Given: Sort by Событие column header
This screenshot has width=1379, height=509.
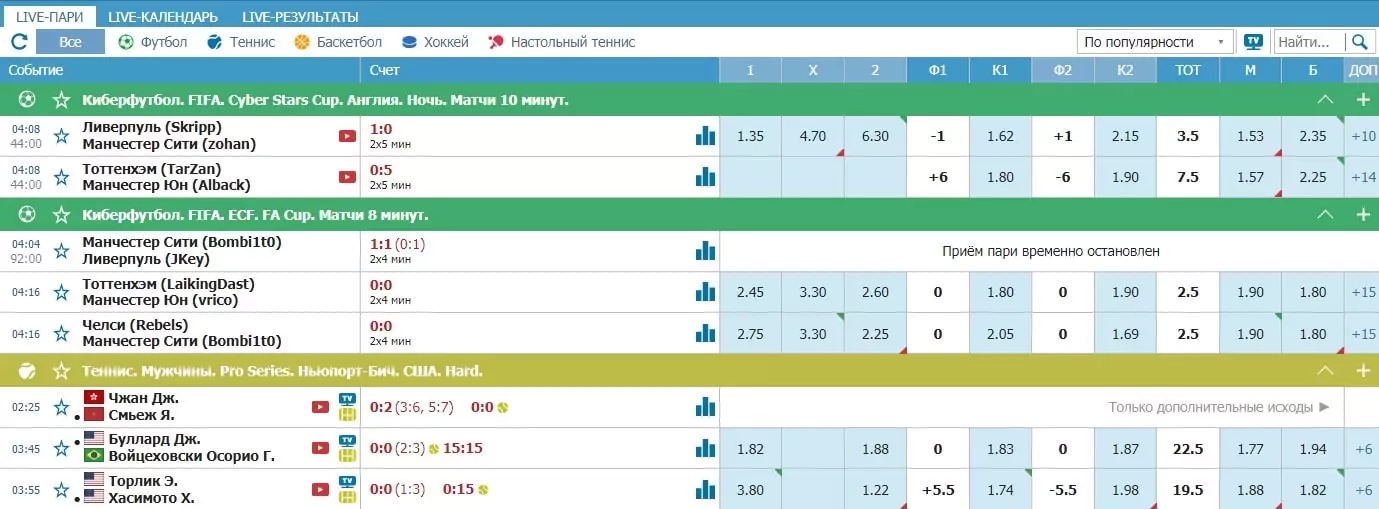Looking at the screenshot, I should (x=36, y=70).
